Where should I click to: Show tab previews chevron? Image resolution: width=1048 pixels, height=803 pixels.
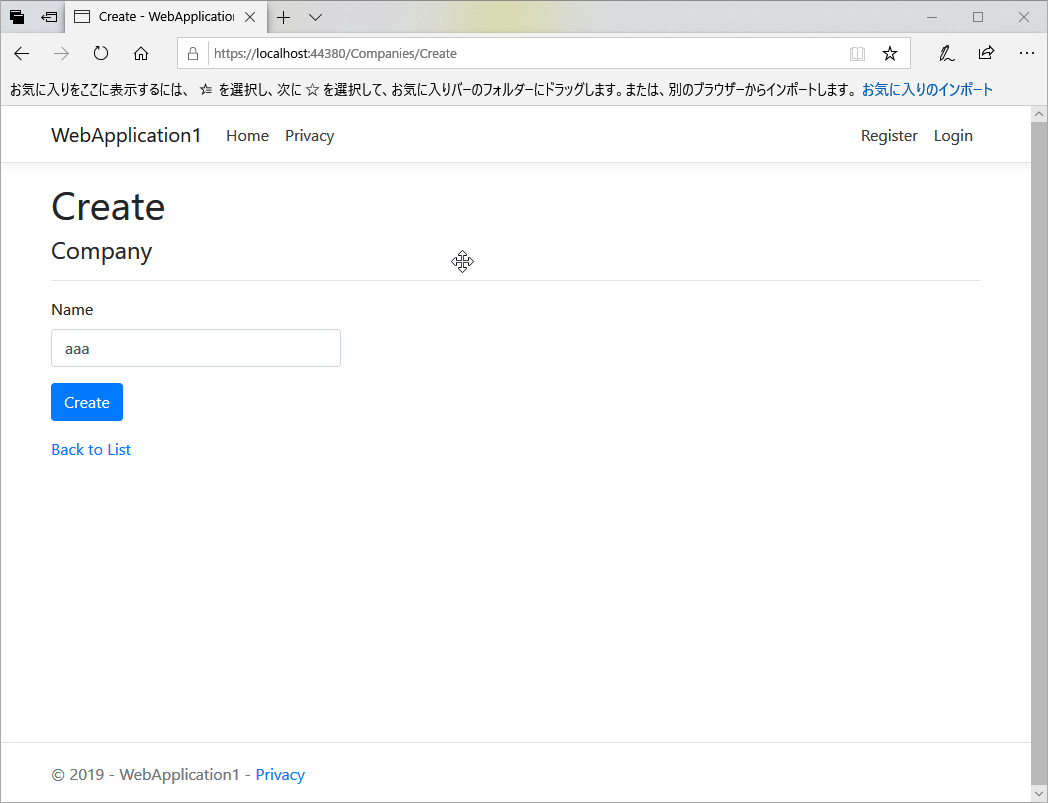(315, 17)
